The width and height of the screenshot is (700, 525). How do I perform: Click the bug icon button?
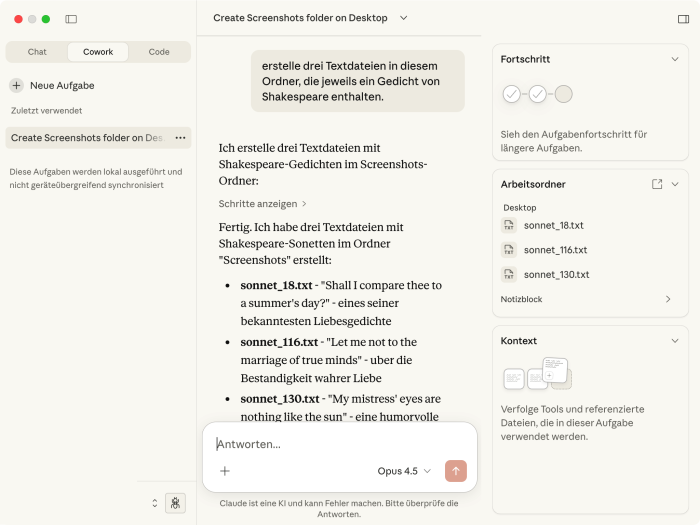pos(175,503)
